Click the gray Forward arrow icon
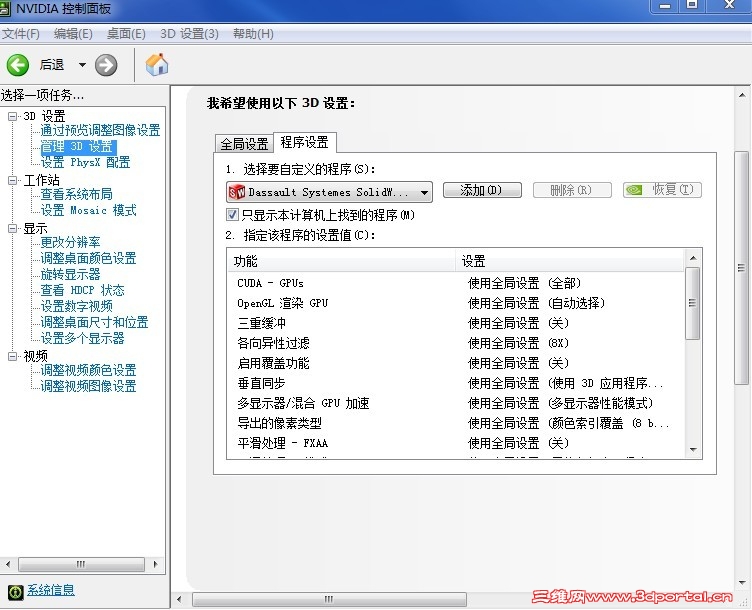 (x=106, y=65)
